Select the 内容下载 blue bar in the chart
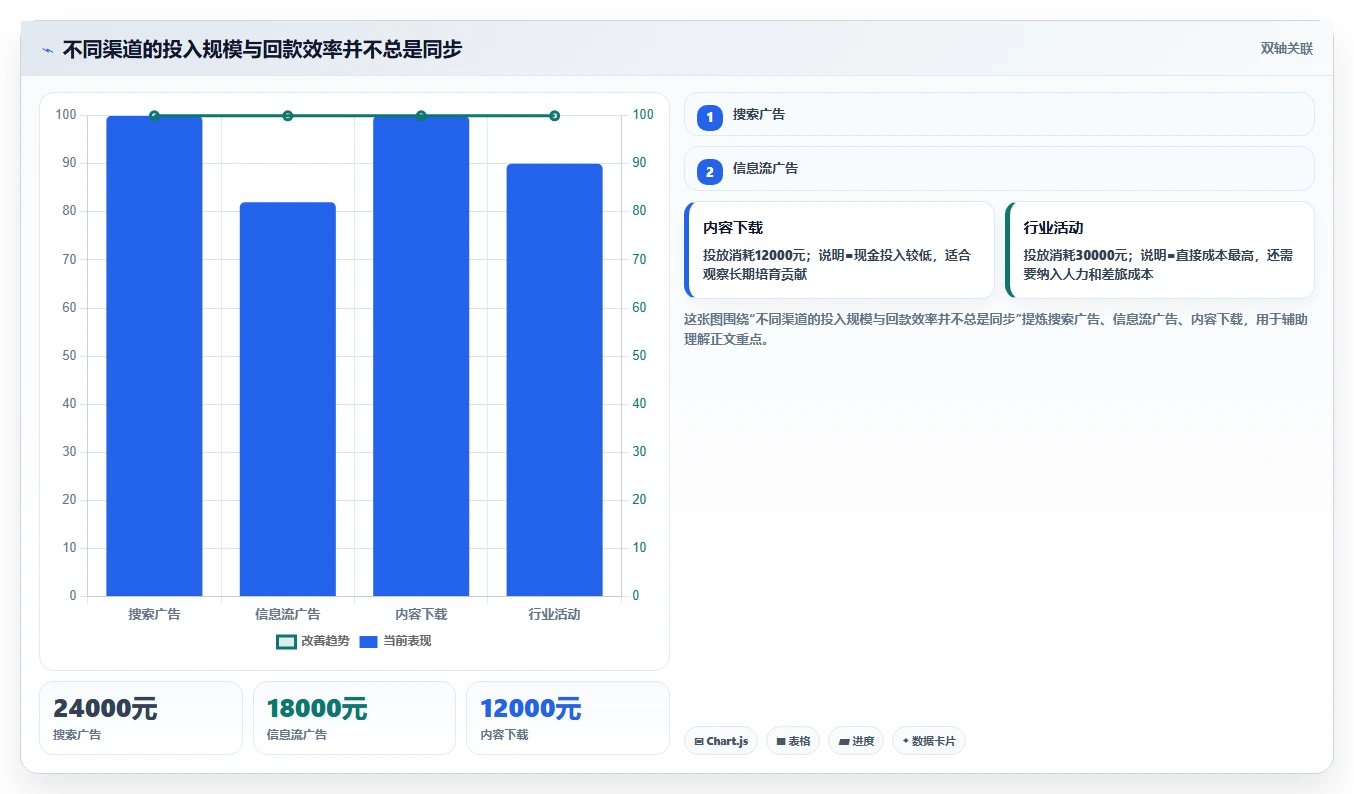This screenshot has height=794, width=1354. click(421, 356)
